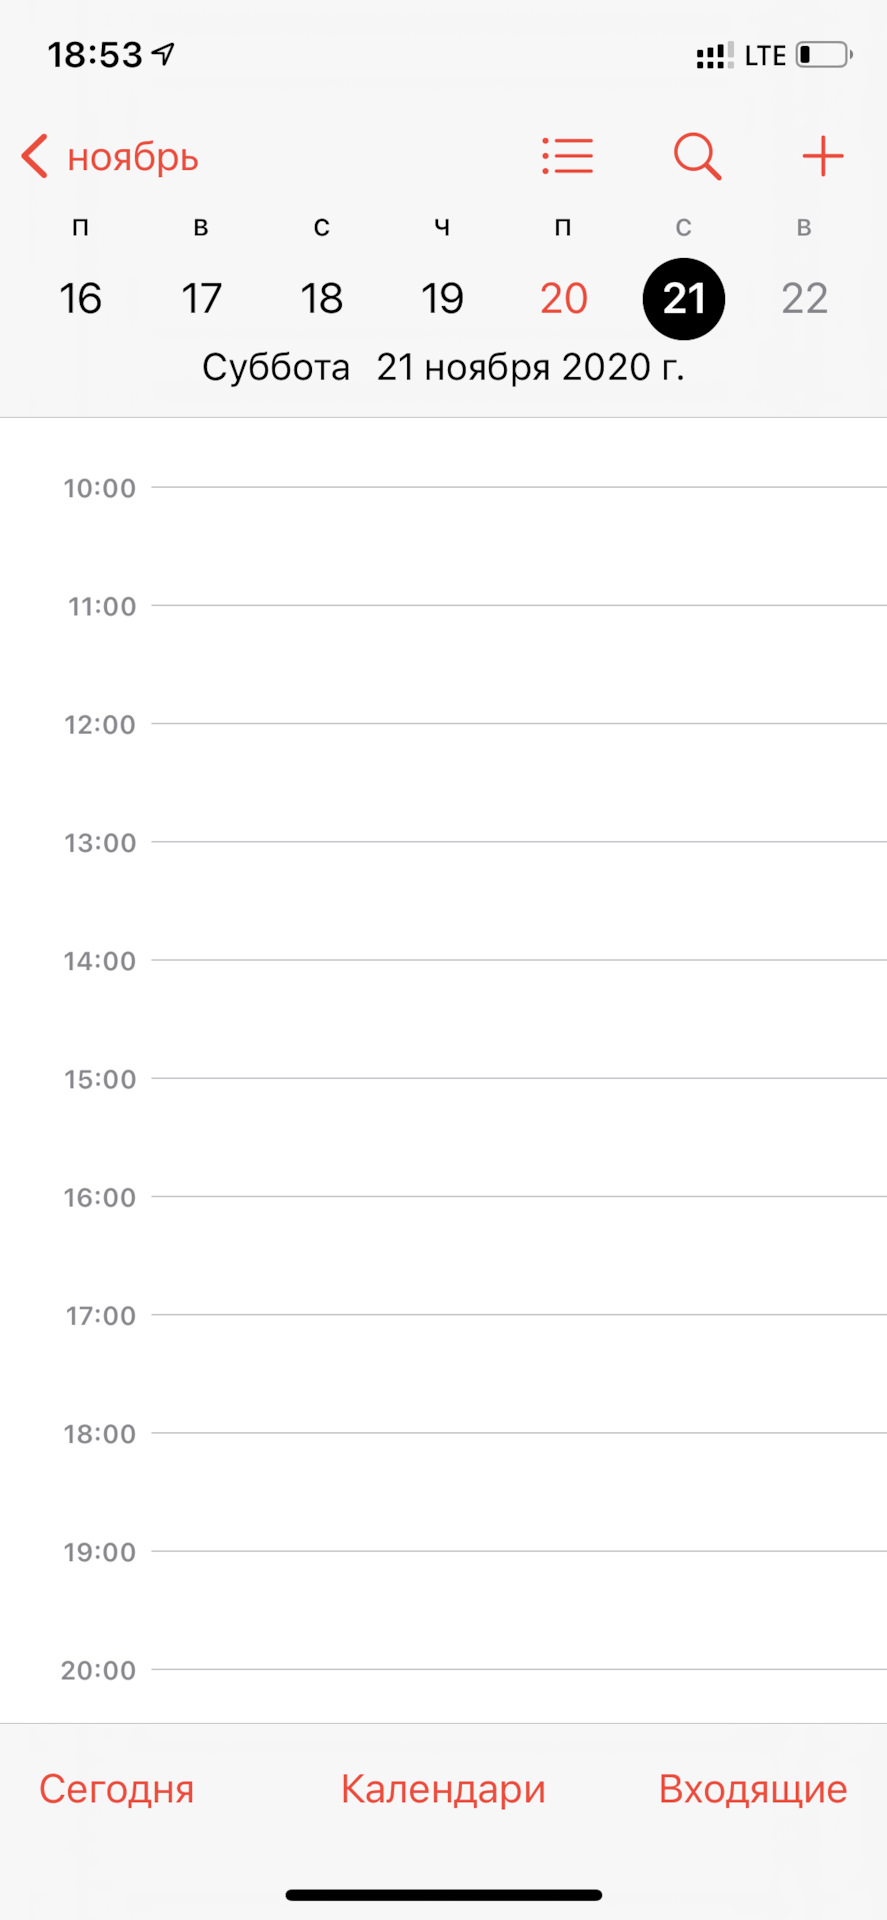Viewport: 887px width, 1920px height.
Task: Select Tuesday 17 in week strip
Action: pos(201,298)
